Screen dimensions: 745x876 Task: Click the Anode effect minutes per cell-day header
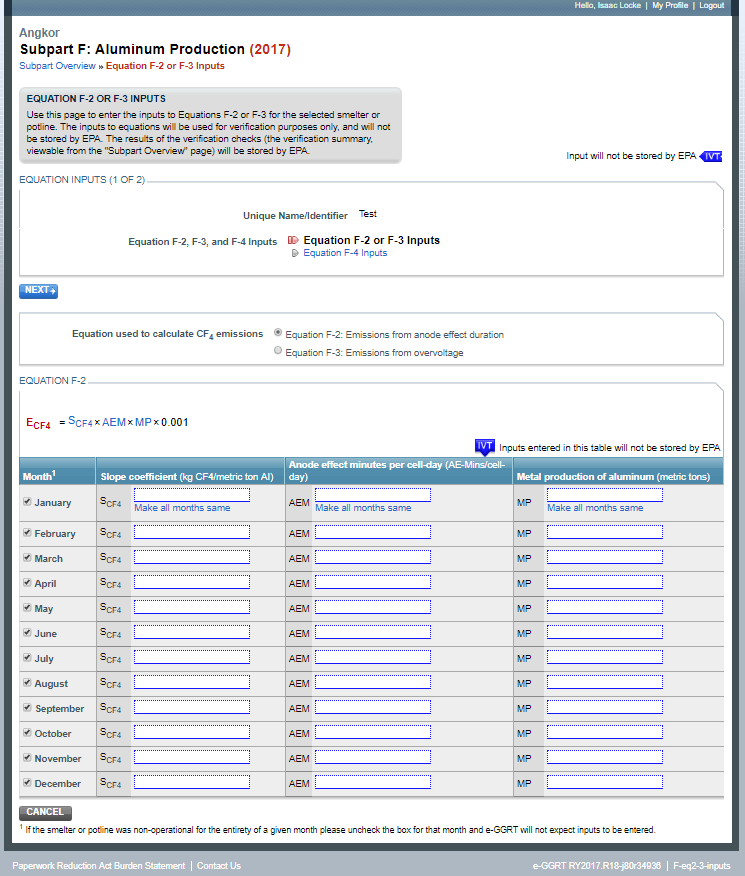tap(397, 470)
